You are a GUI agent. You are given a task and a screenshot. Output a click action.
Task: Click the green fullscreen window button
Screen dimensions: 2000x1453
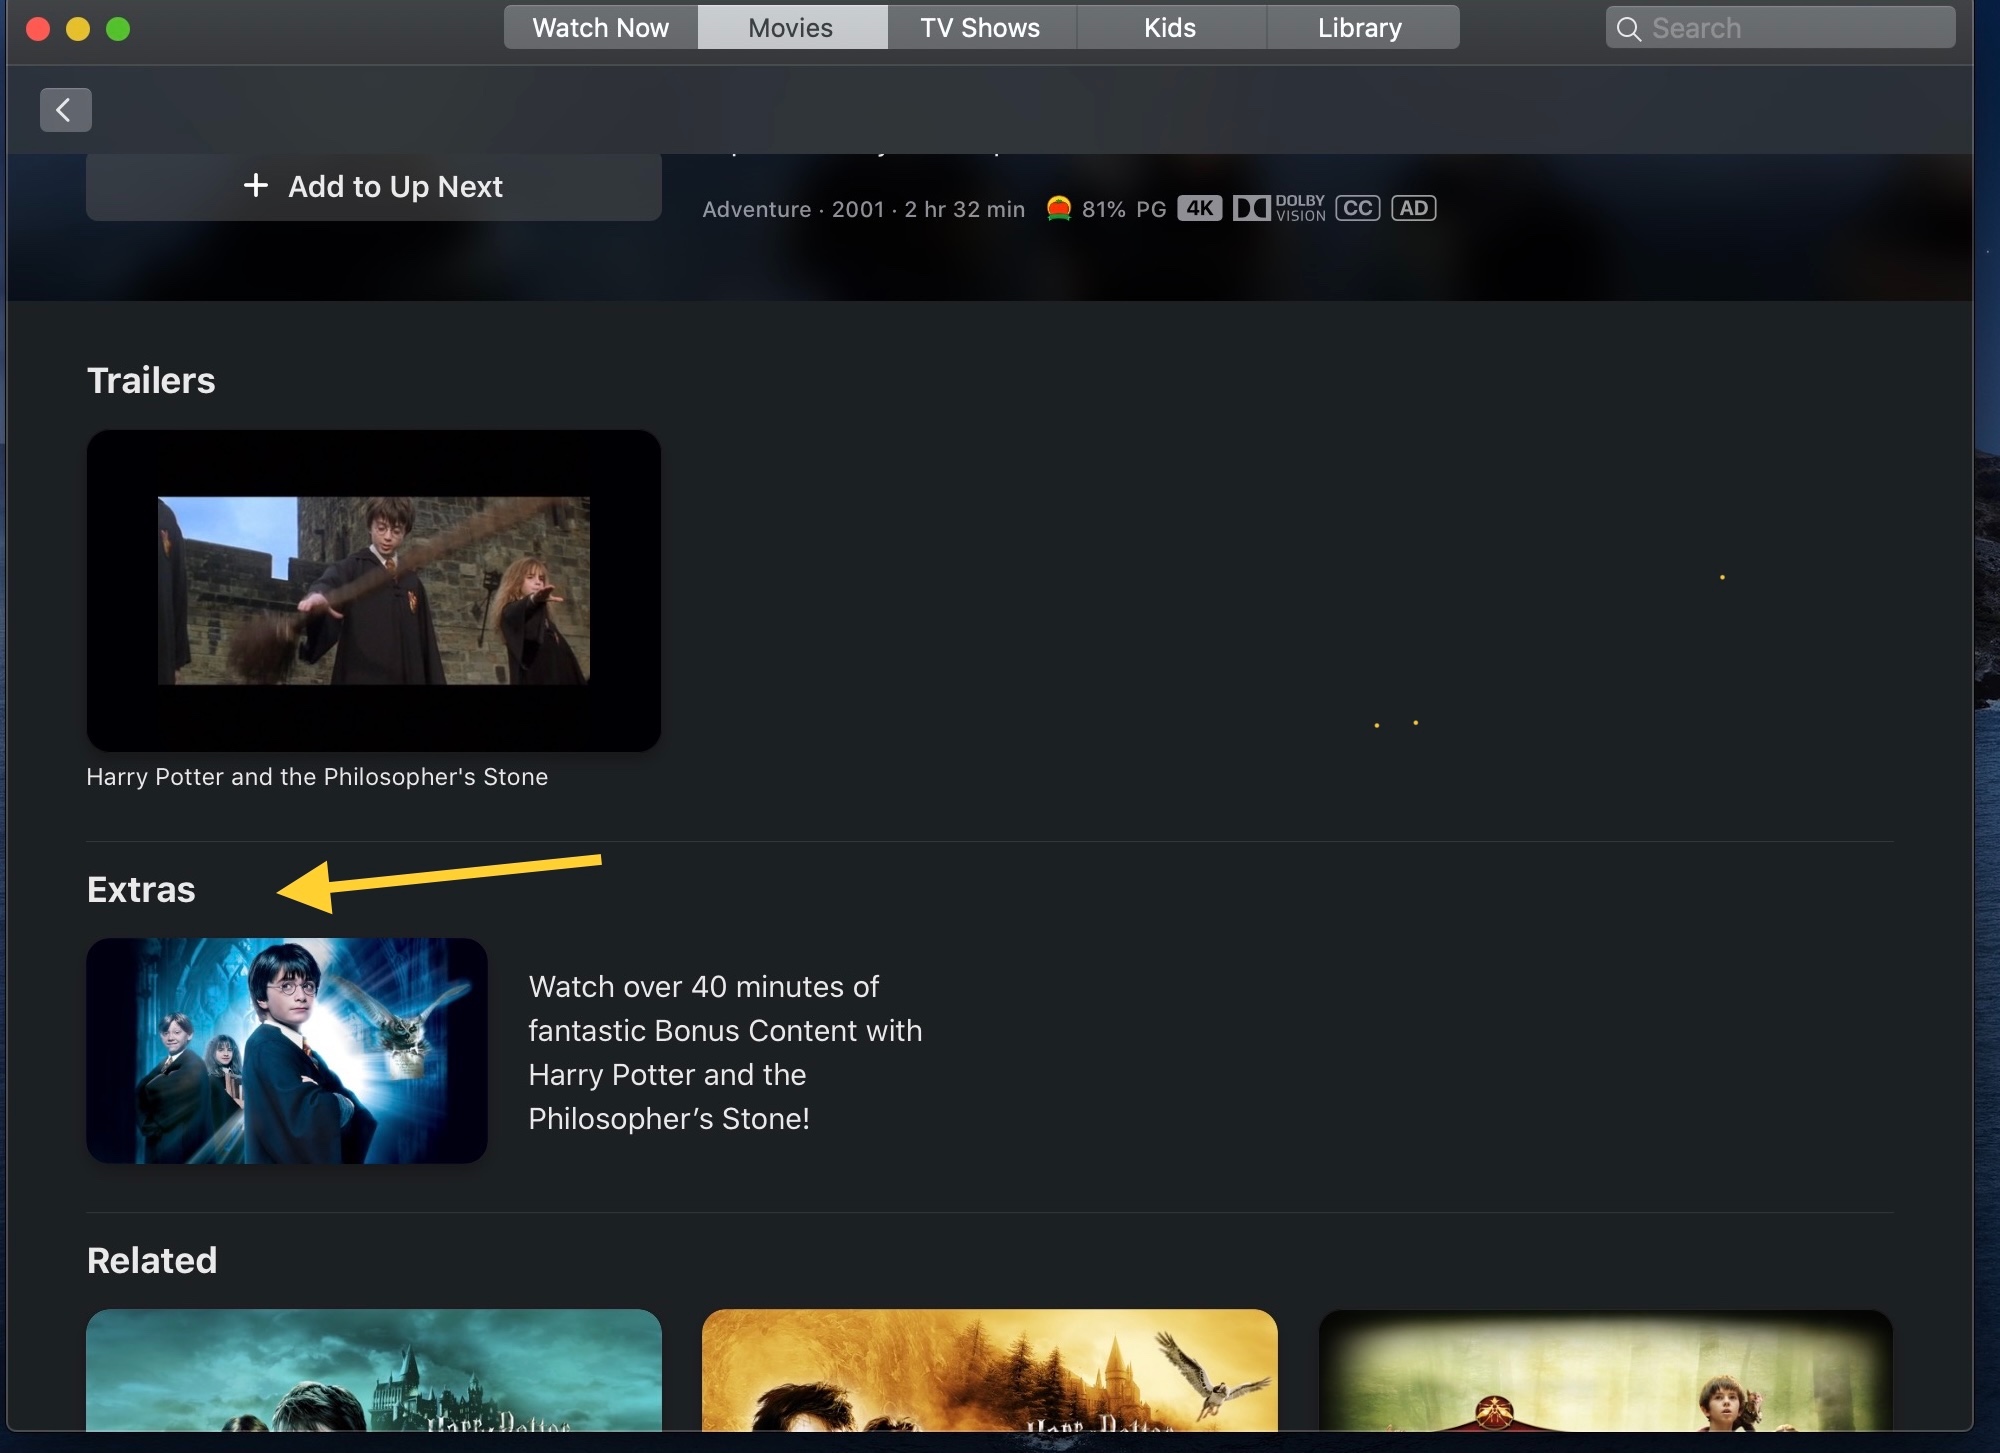point(118,29)
